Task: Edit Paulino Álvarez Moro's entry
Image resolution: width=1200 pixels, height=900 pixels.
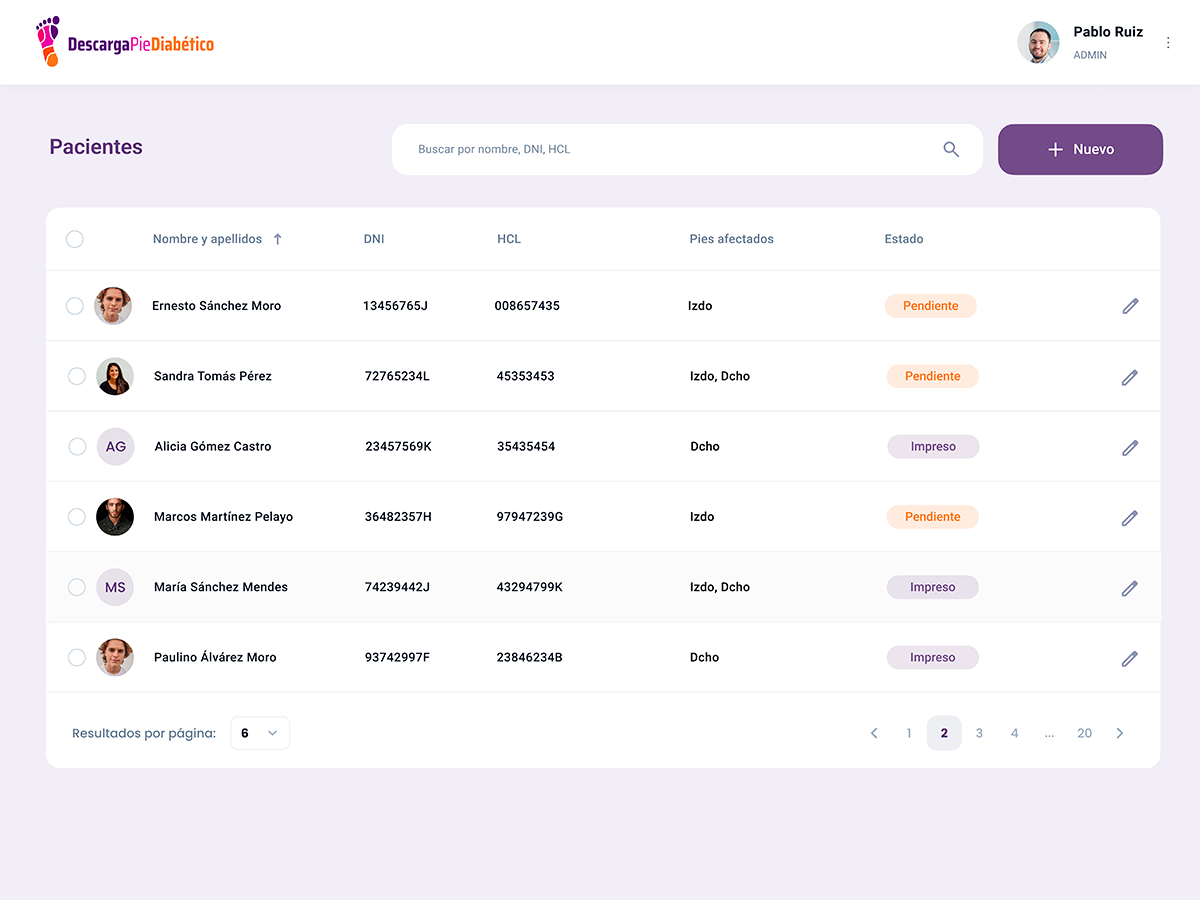Action: click(1130, 658)
